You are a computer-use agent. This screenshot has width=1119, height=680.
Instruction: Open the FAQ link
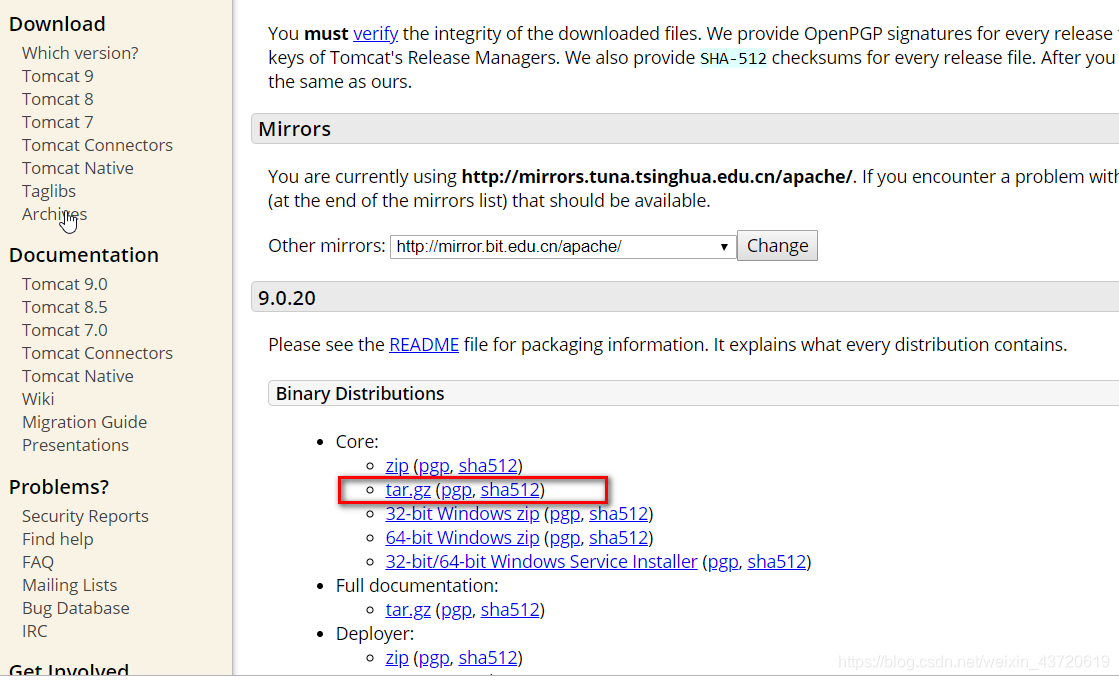(x=38, y=562)
